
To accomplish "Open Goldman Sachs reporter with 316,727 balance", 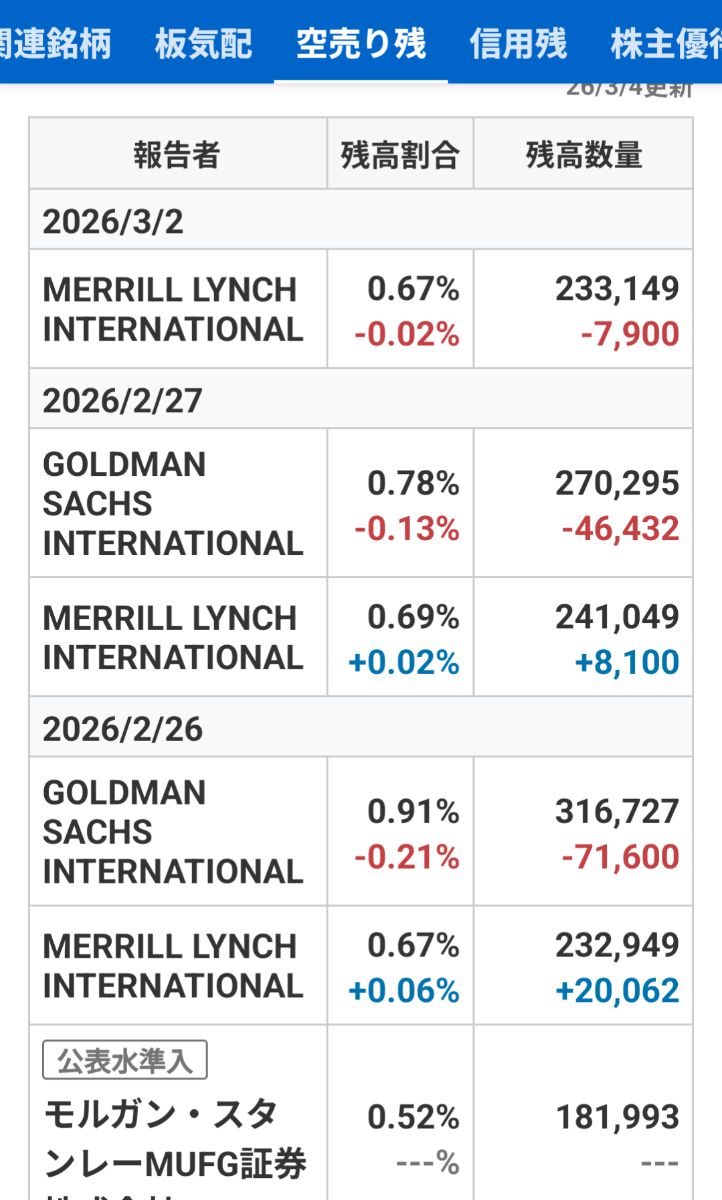I will pyautogui.click(x=172, y=832).
